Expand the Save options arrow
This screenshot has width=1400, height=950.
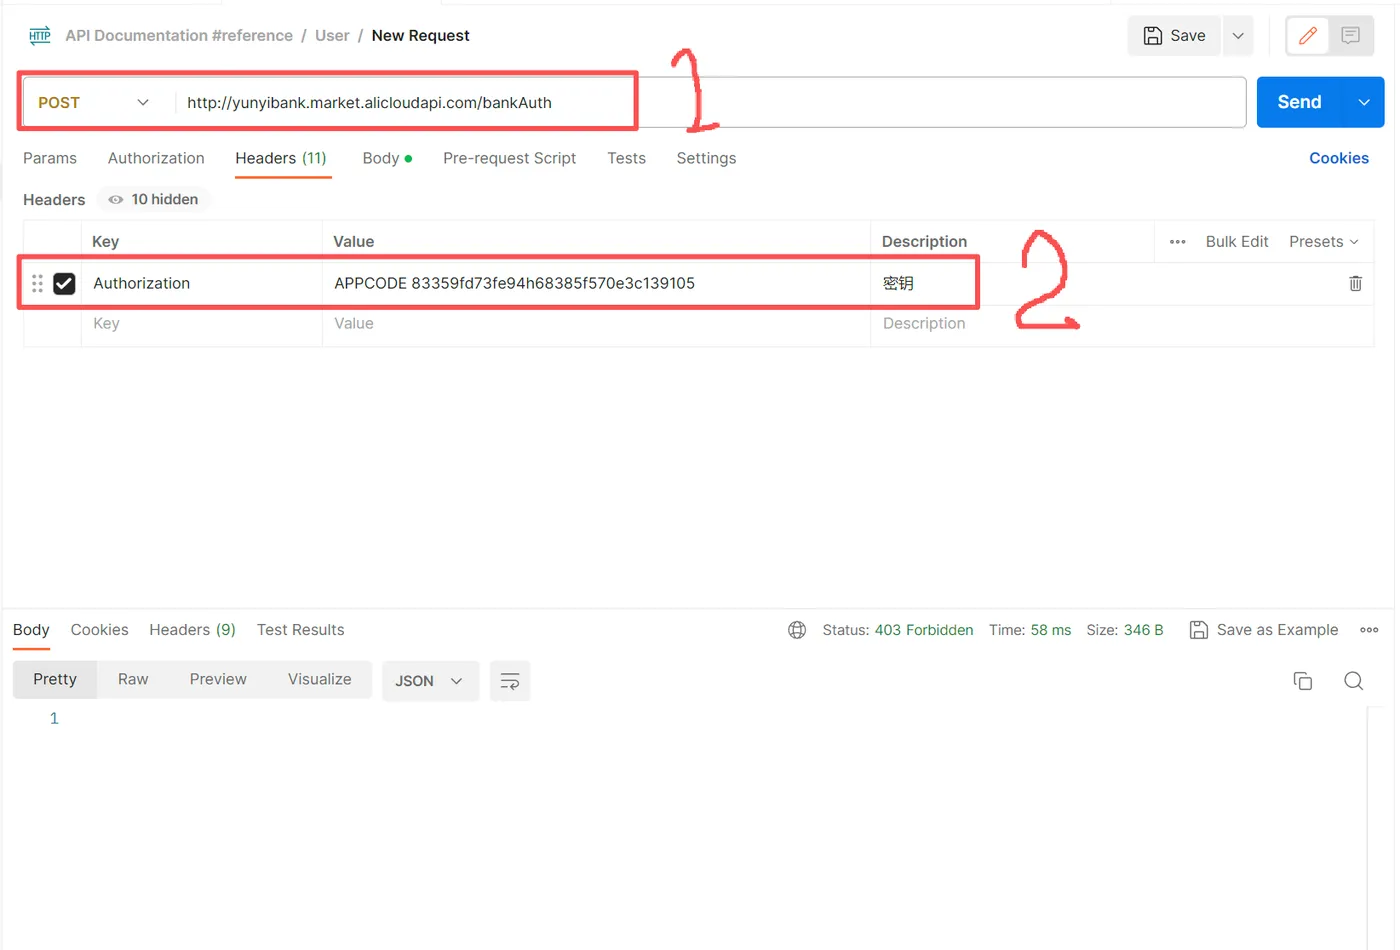(x=1238, y=36)
